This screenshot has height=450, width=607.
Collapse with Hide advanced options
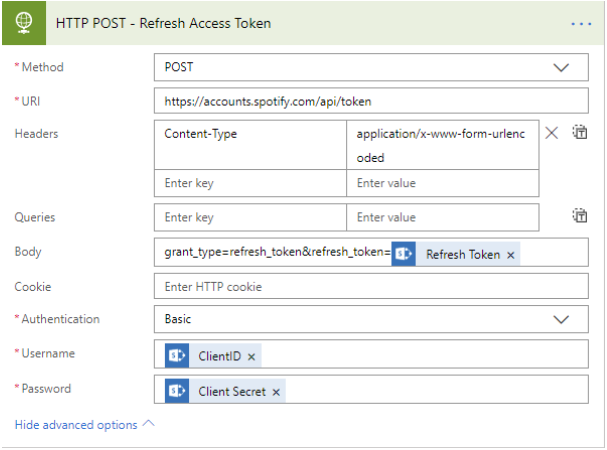click(x=76, y=425)
